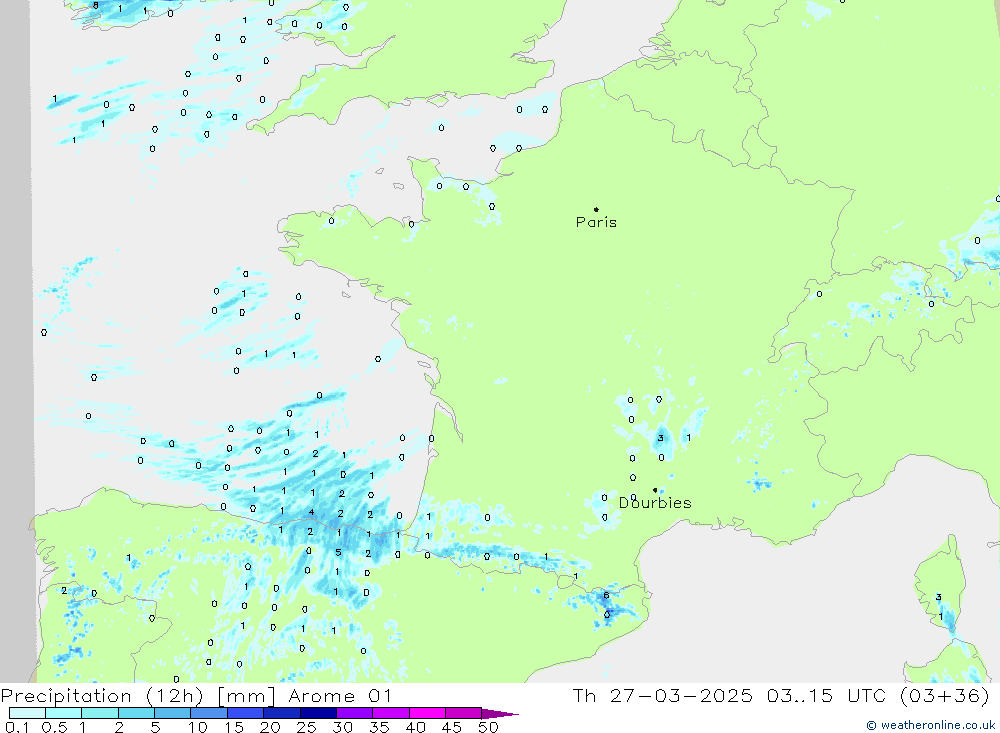The height and width of the screenshot is (733, 1000).
Task: Click the Paris city label
Action: 596,222
